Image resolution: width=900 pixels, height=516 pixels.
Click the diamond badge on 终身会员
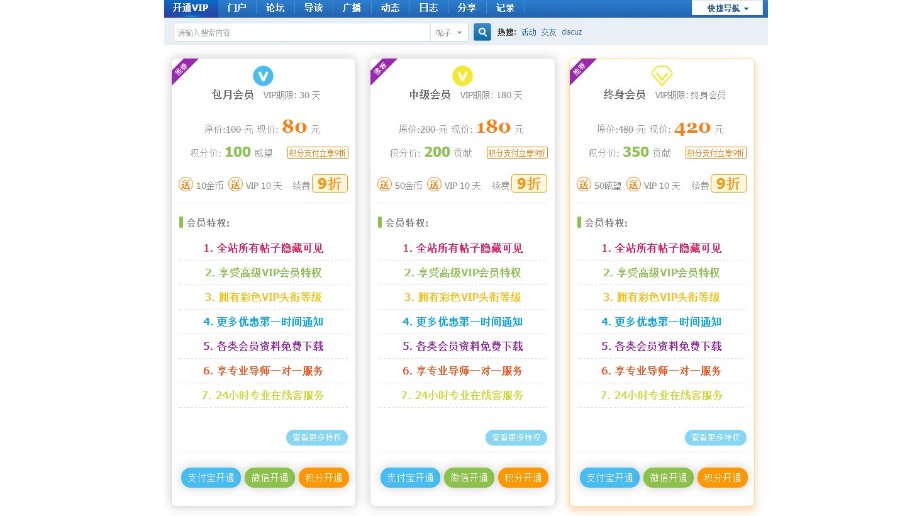point(661,75)
